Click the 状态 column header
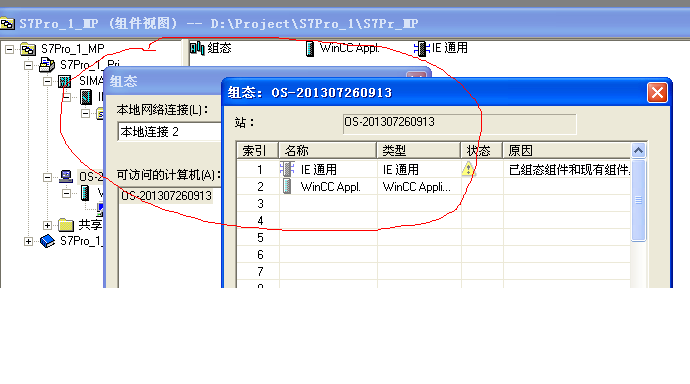Screen dimensions: 690x384 tap(481, 150)
